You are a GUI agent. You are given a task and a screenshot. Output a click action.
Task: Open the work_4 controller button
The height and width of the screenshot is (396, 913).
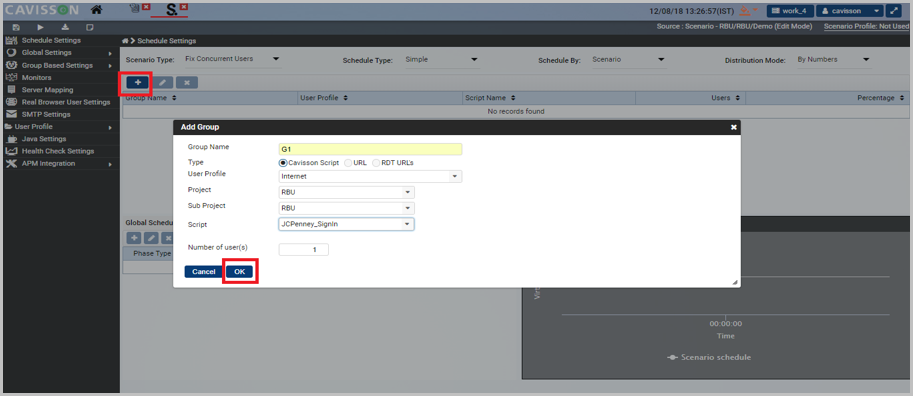pos(790,10)
